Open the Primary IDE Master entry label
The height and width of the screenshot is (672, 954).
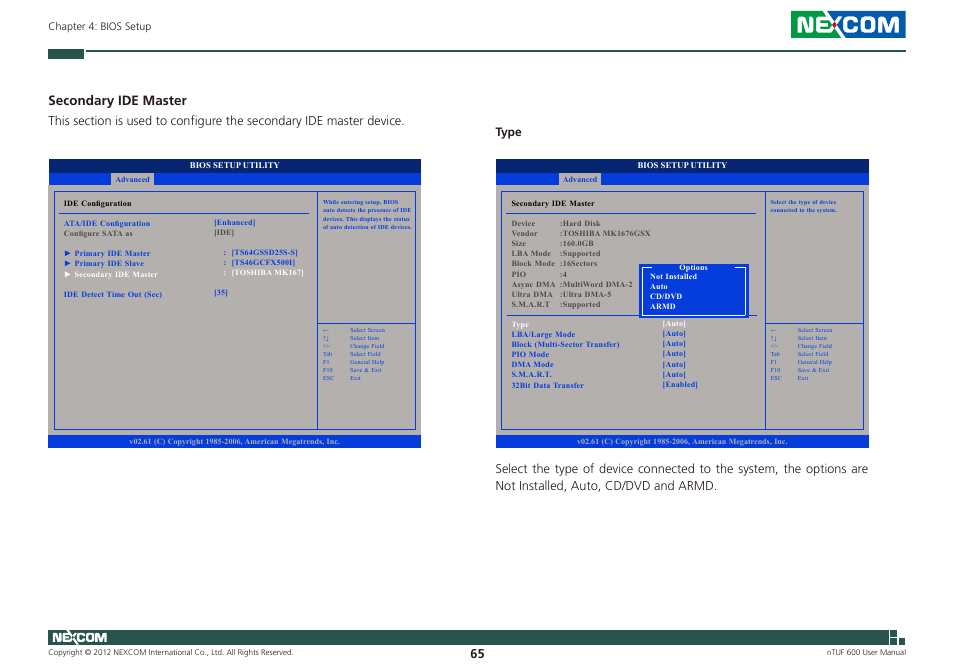click(x=112, y=253)
